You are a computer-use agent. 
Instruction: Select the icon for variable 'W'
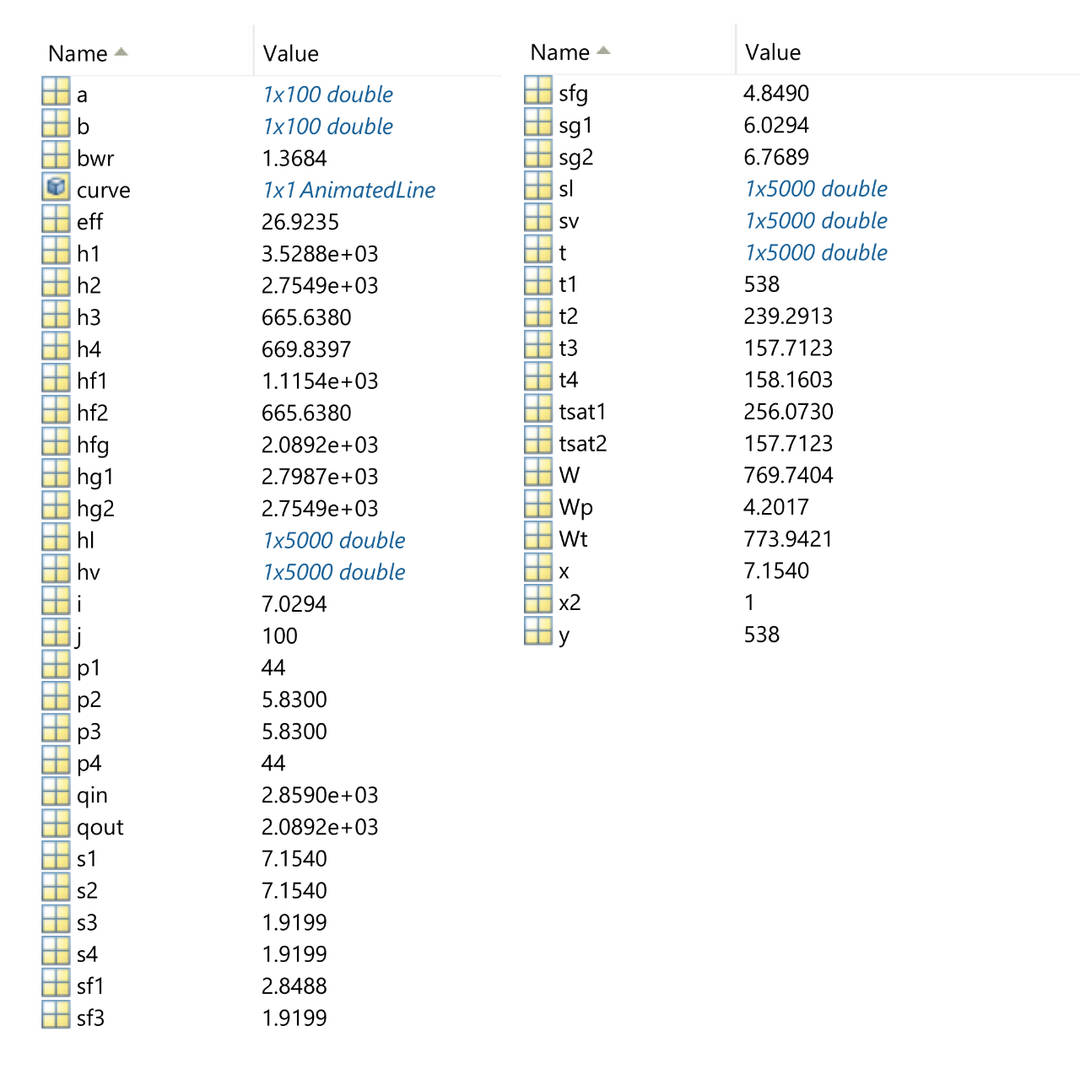coord(535,475)
